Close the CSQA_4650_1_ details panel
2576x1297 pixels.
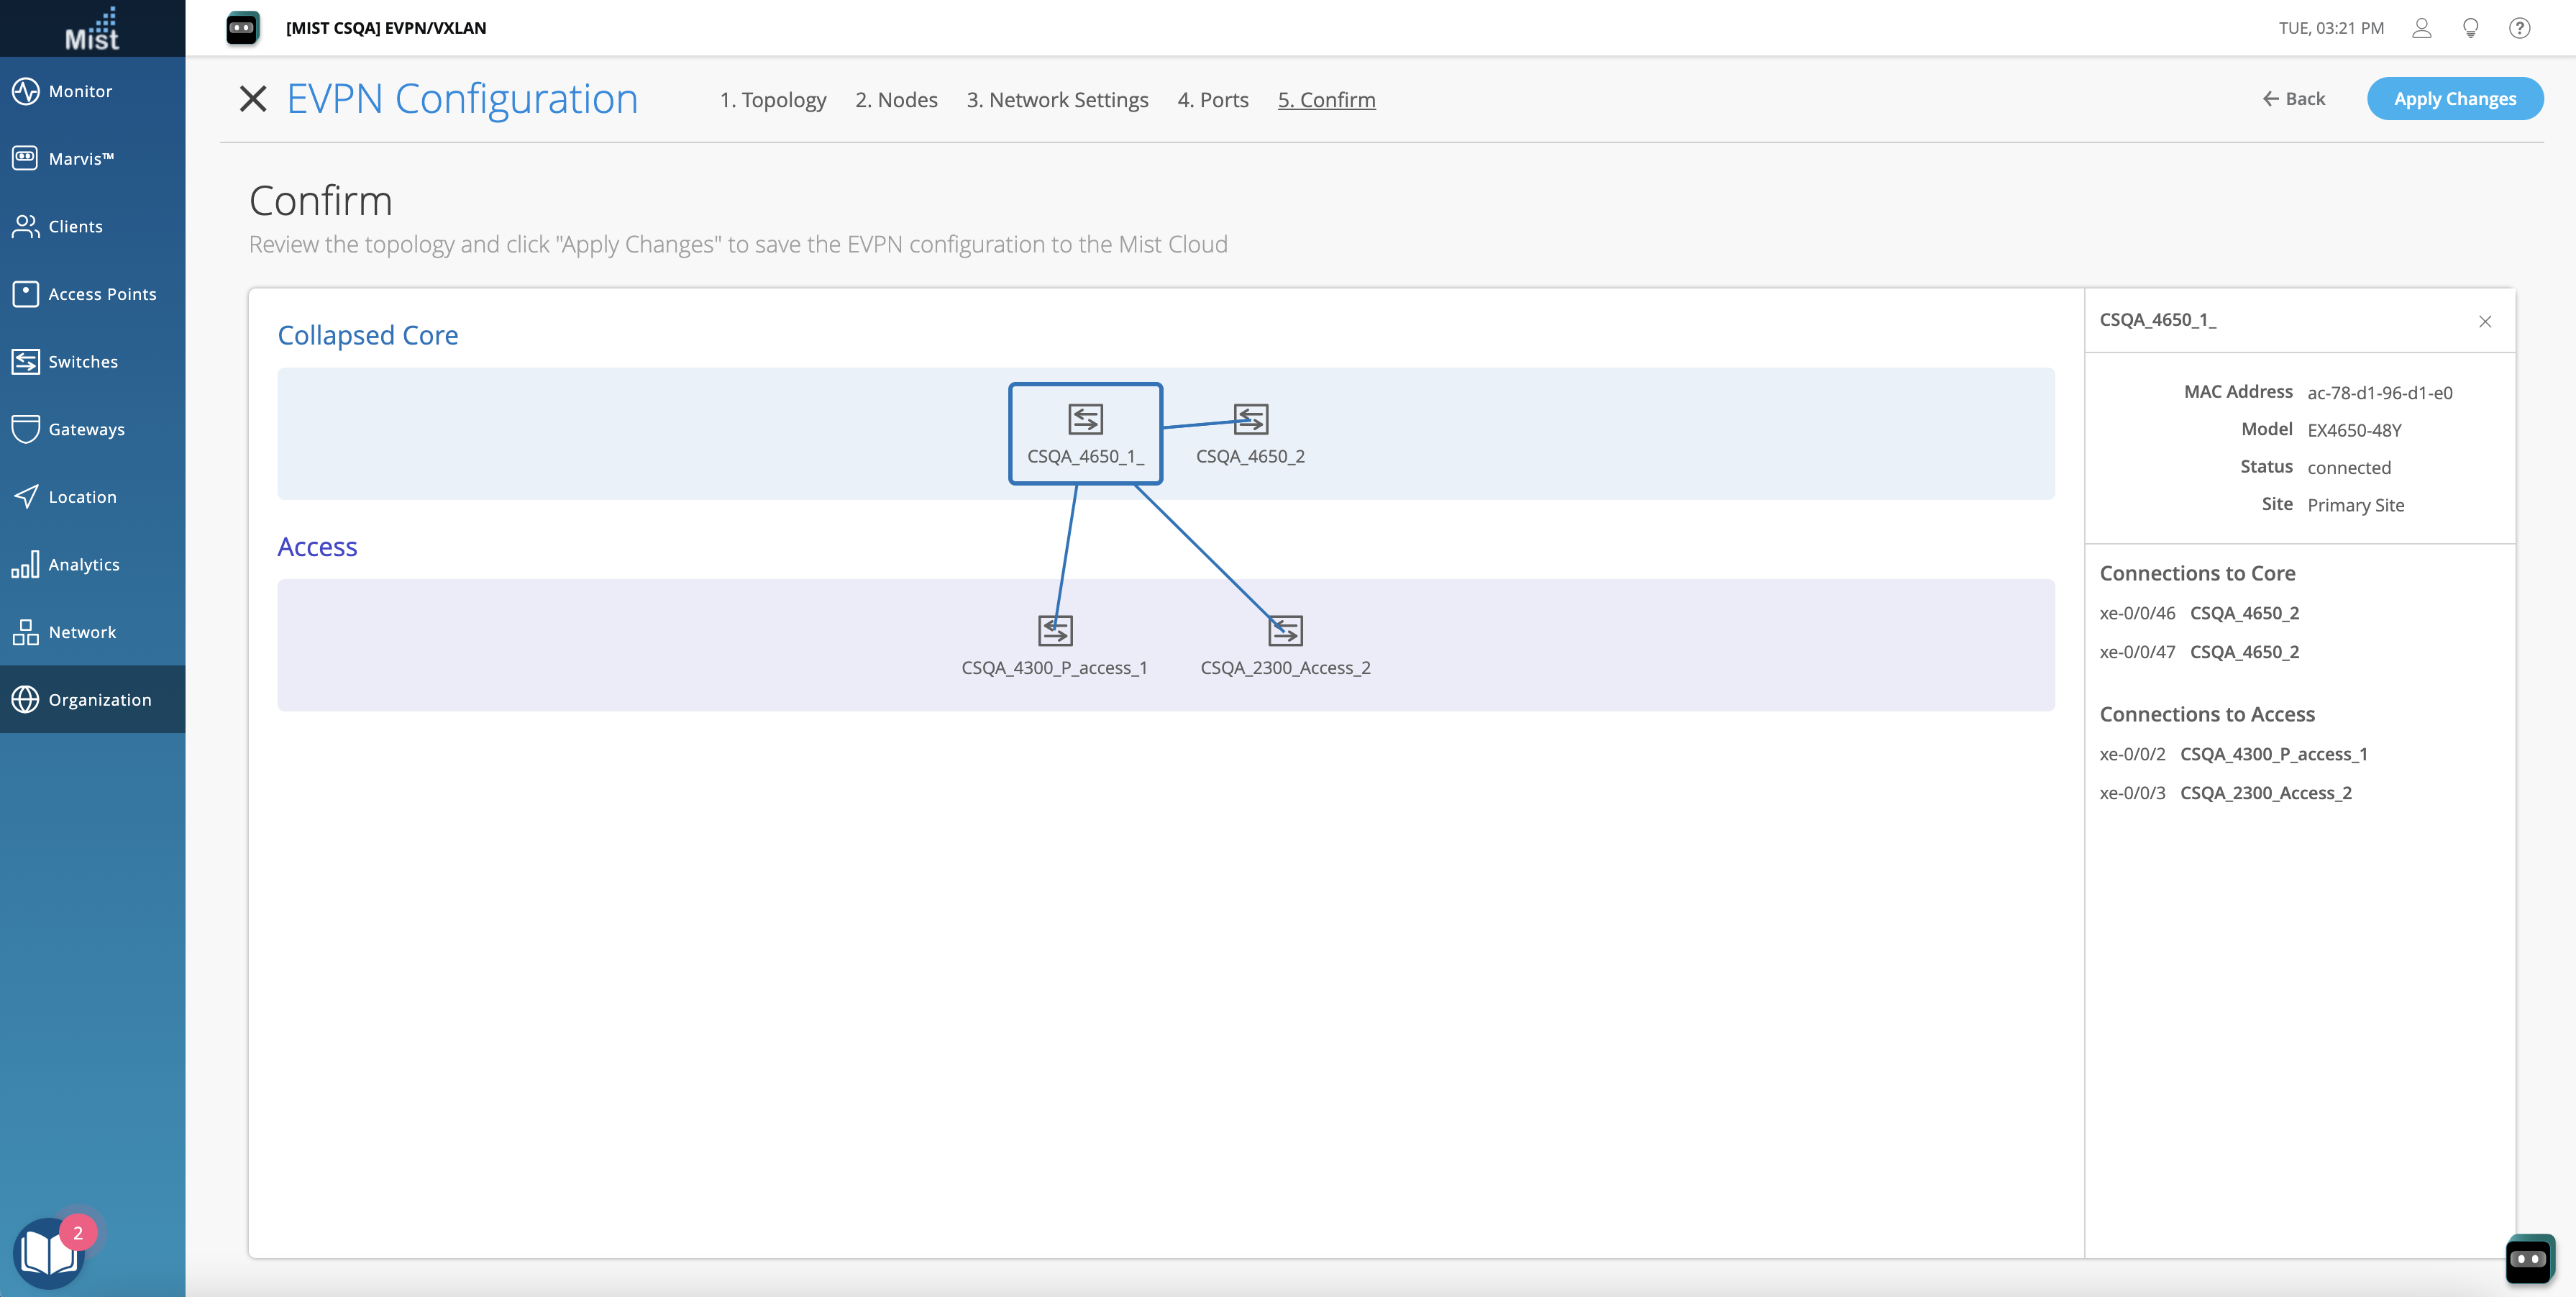[2484, 321]
